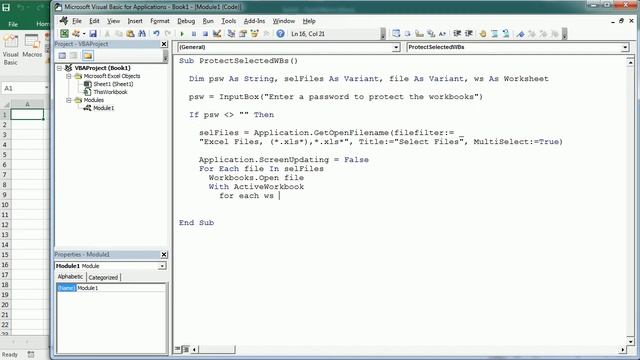Screen dimensions: 640x360
Task: Toggle Design Mode icon in the toolbar
Action: (217, 34)
